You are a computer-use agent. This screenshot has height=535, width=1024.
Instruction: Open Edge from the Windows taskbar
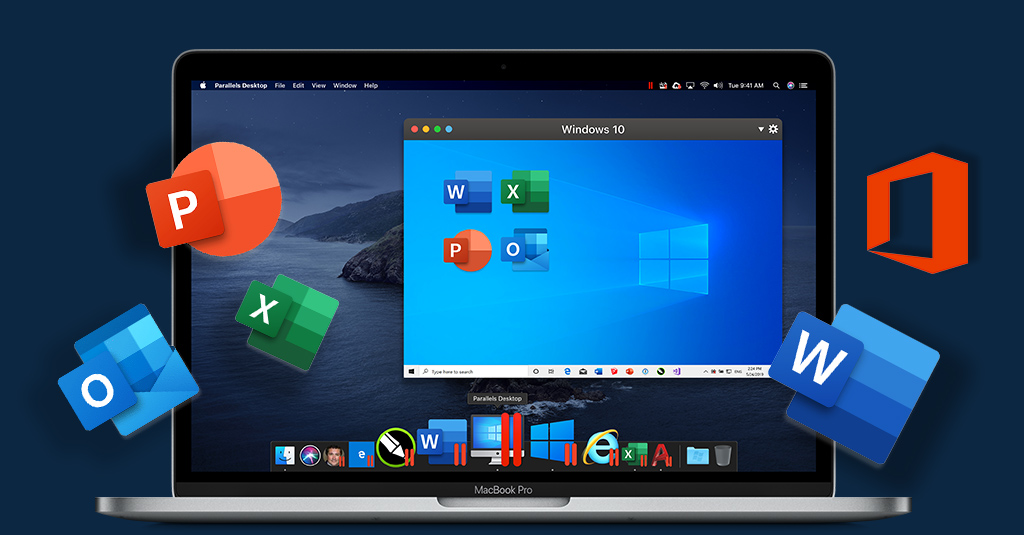(x=568, y=372)
